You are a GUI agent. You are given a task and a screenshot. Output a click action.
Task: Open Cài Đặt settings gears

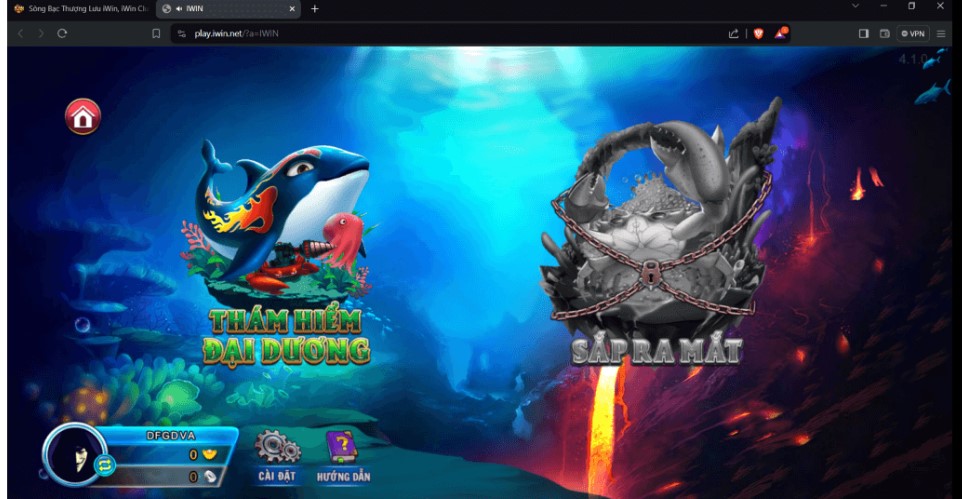[276, 449]
